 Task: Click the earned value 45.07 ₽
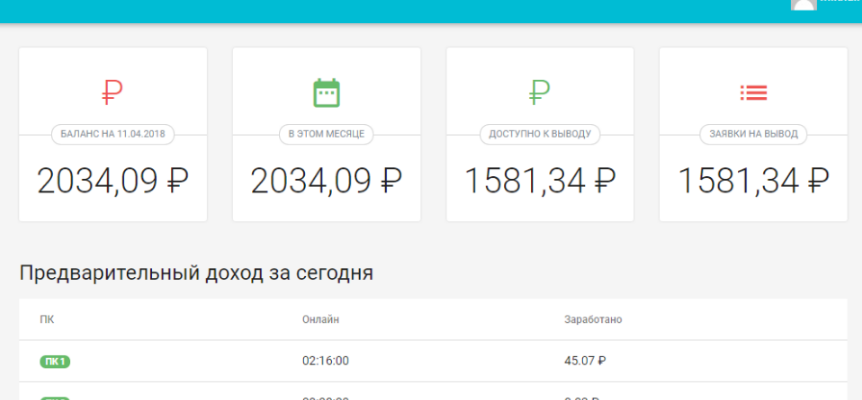tap(585, 361)
